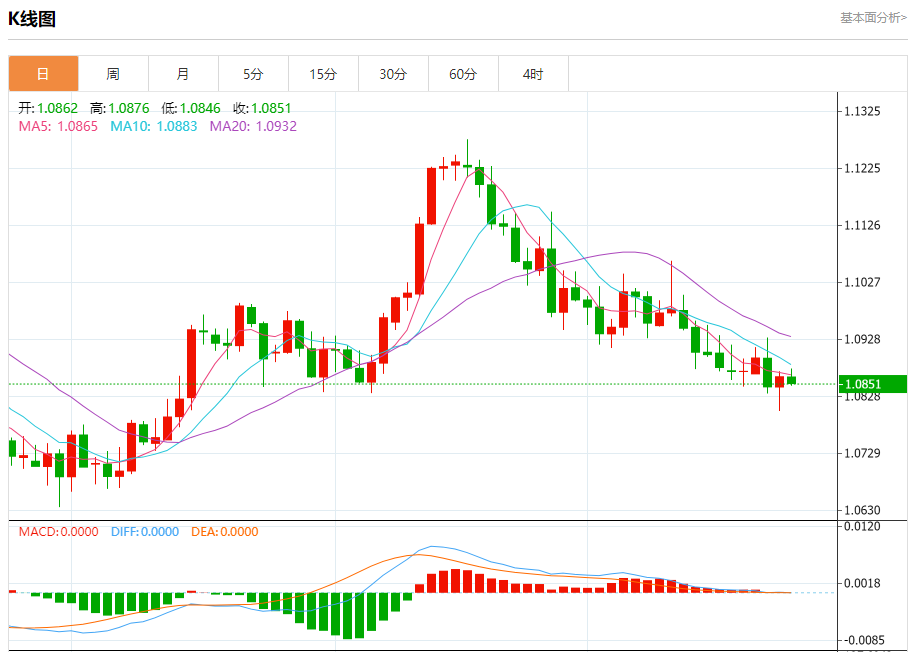The image size is (918, 652).
Task: Click the MA10: 1.0883 label
Action: coord(154,126)
